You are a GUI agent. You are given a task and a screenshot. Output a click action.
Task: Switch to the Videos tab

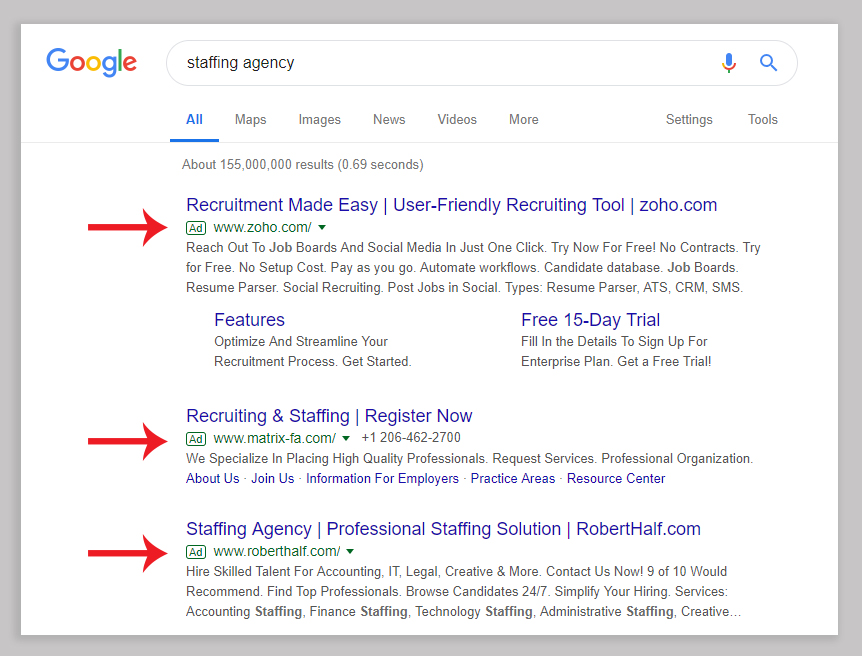(x=457, y=119)
